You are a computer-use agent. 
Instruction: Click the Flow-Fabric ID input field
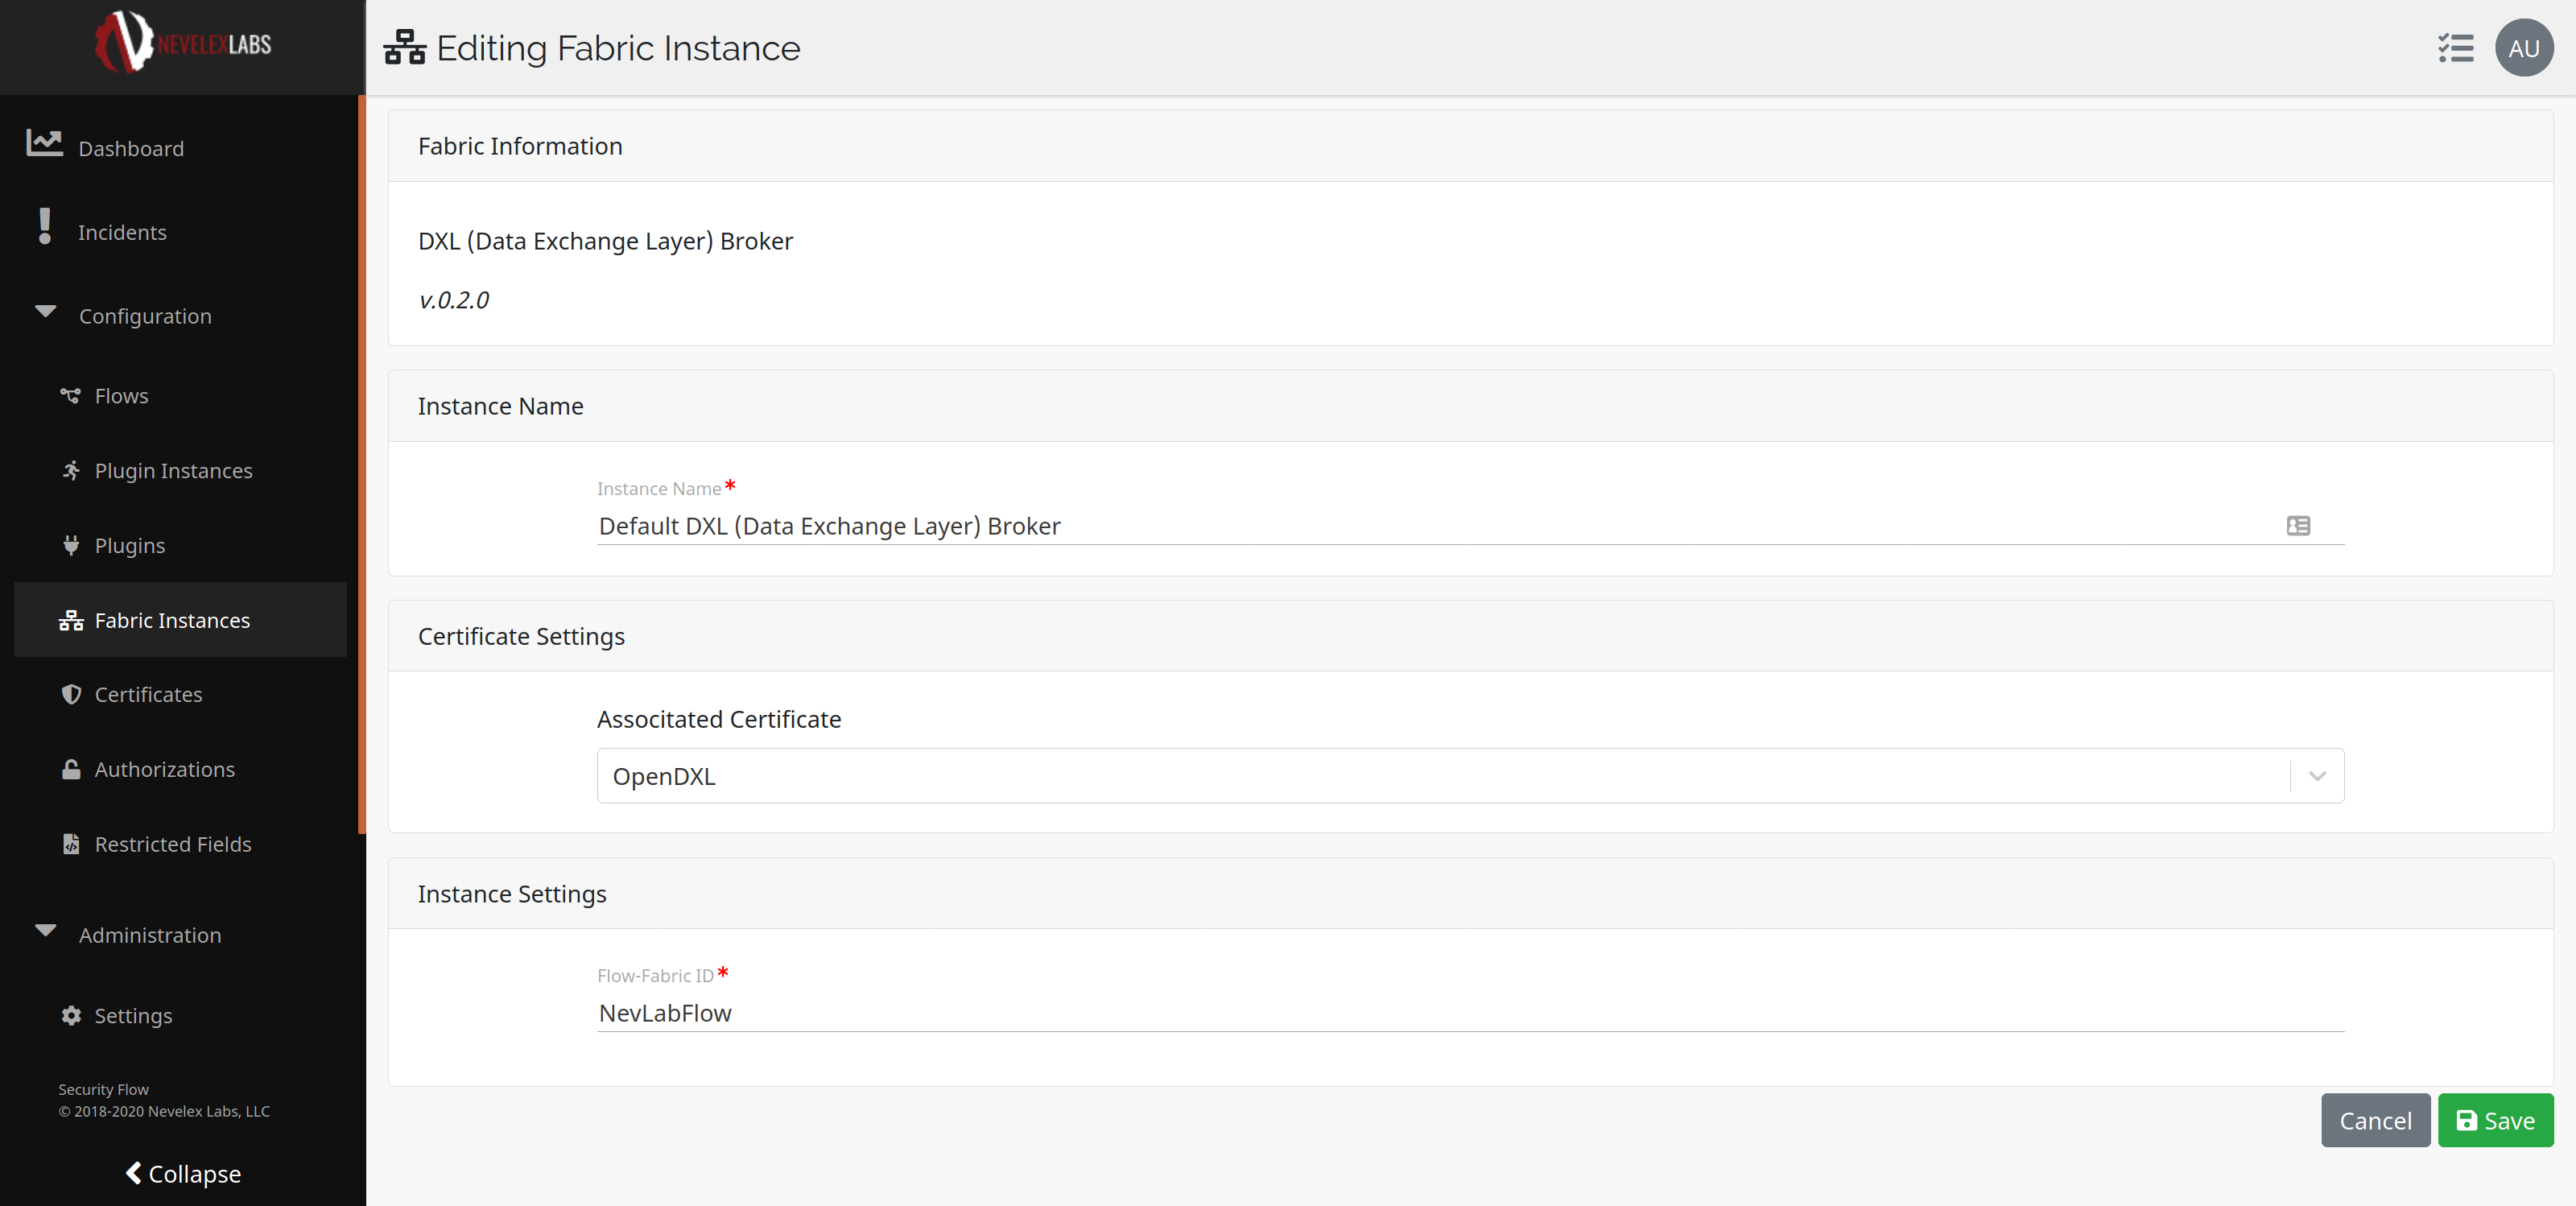click(x=1469, y=1013)
